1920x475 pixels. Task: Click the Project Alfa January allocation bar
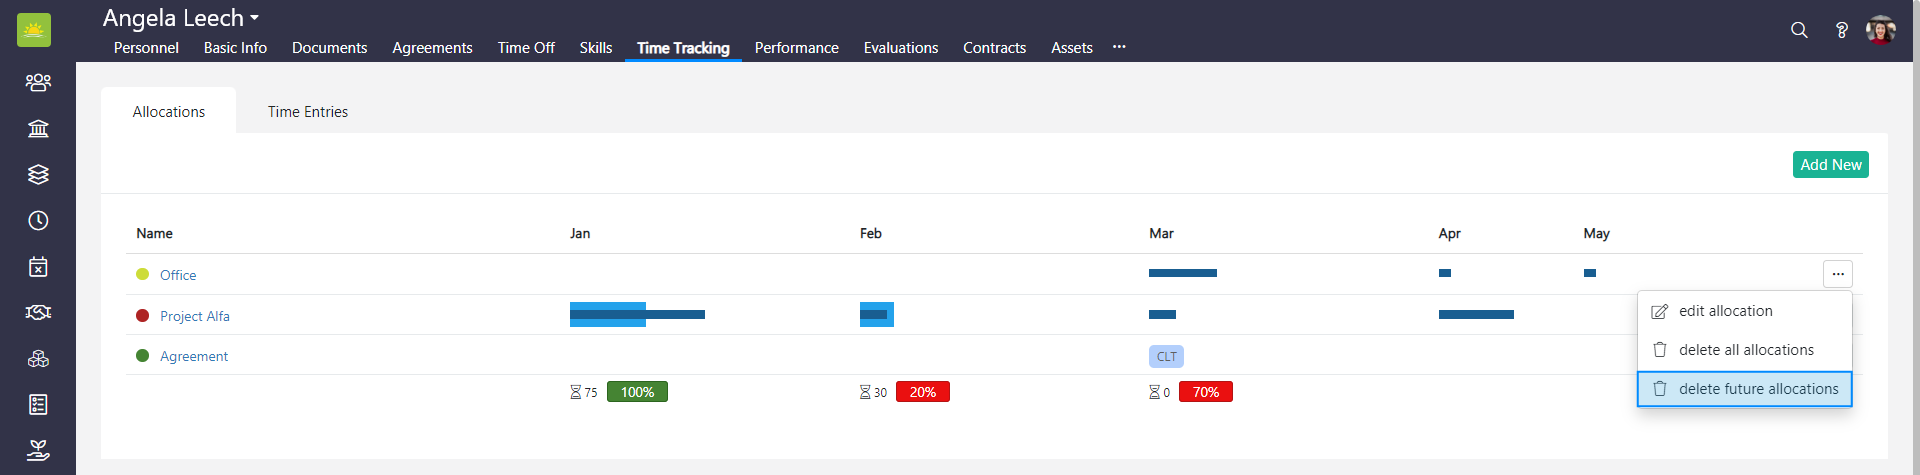pos(637,315)
